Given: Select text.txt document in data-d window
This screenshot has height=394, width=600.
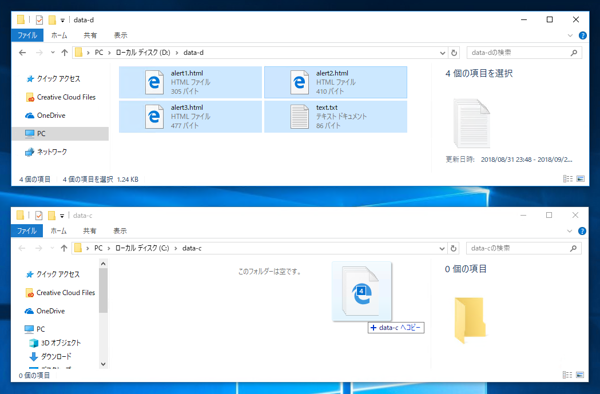Looking at the screenshot, I should [x=336, y=117].
